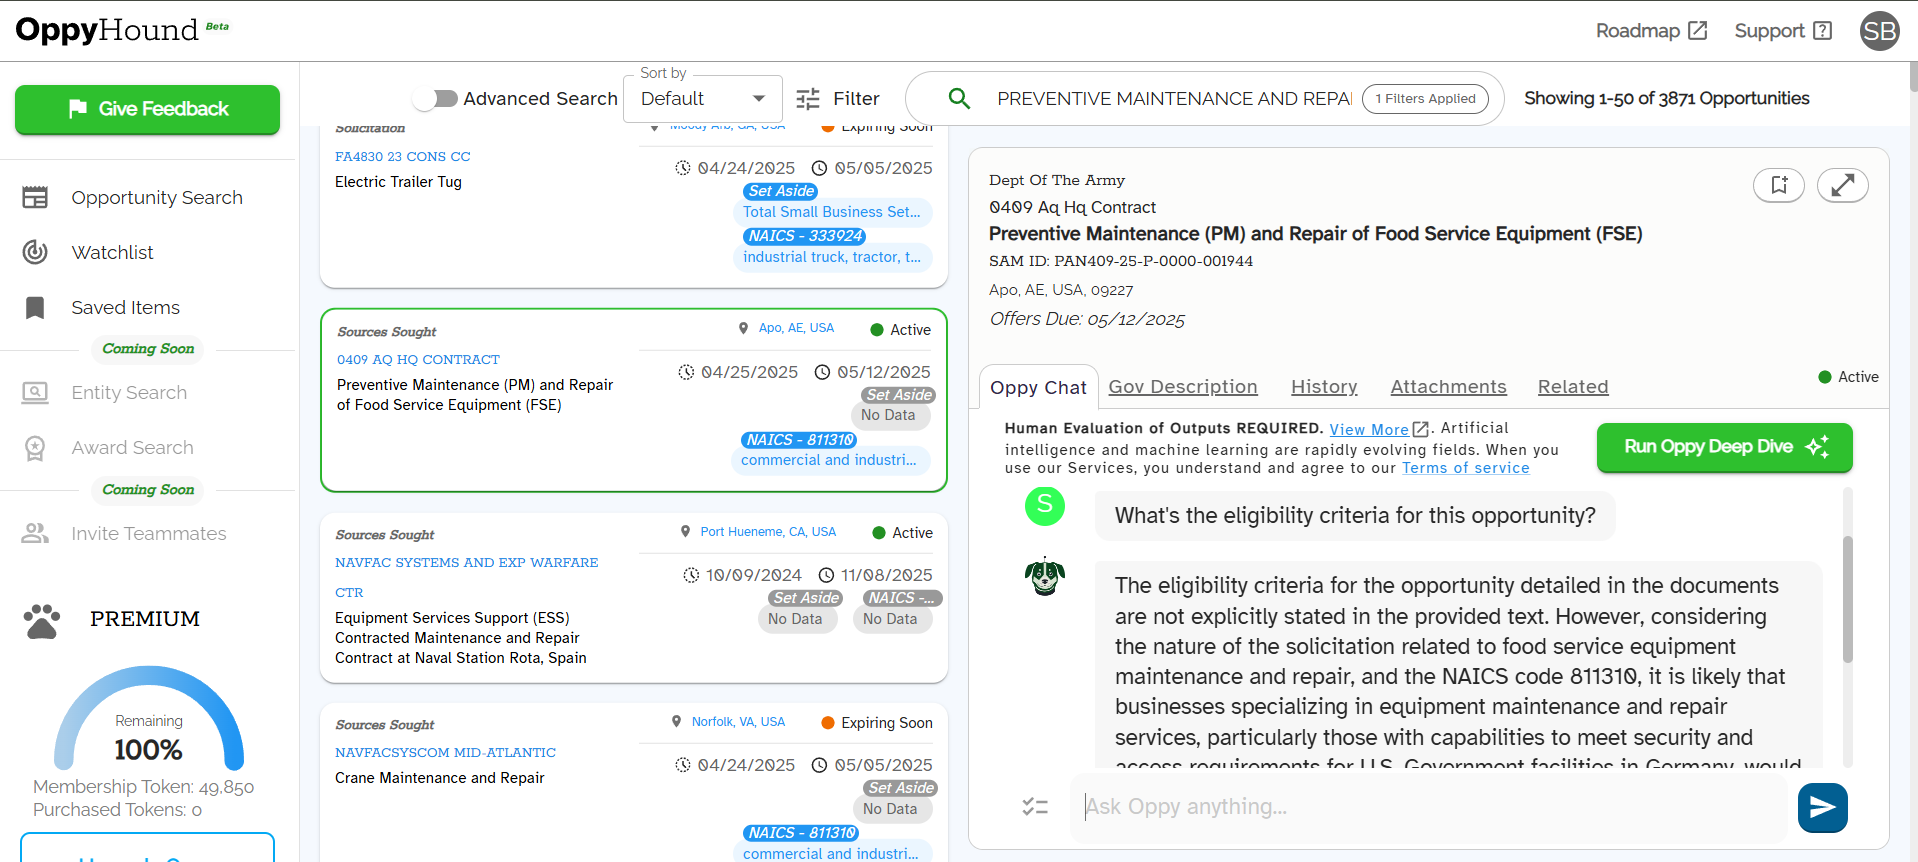Click the Ask Oppy anything input field

click(1428, 807)
